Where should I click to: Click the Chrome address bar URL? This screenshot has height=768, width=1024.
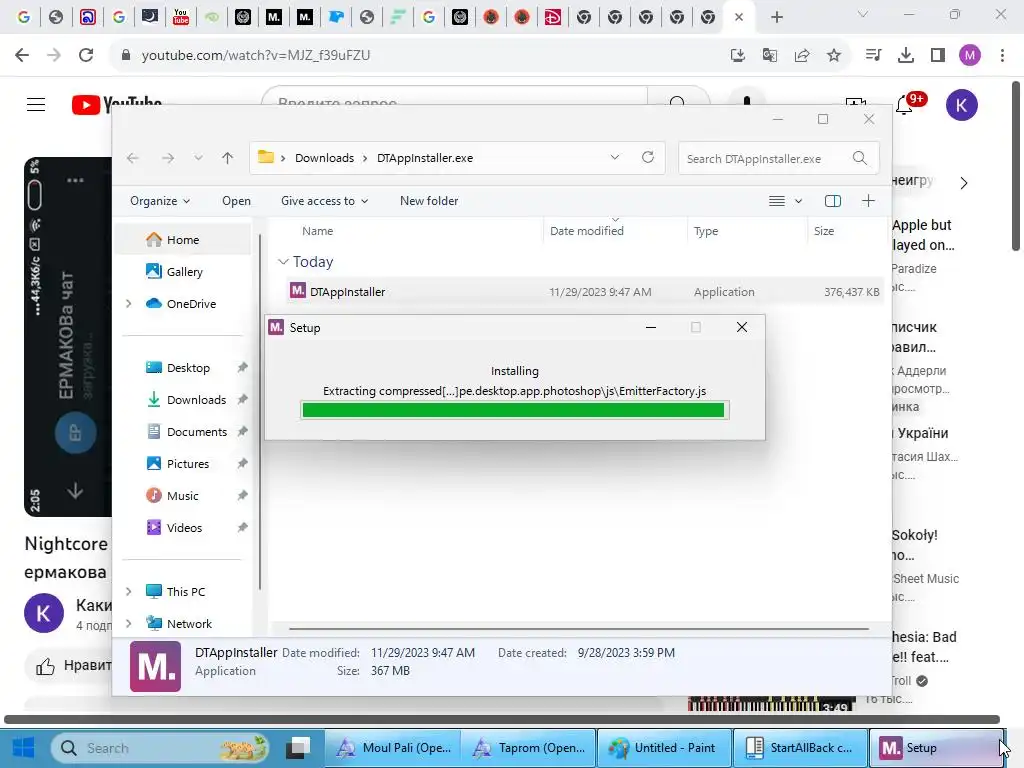(x=256, y=56)
